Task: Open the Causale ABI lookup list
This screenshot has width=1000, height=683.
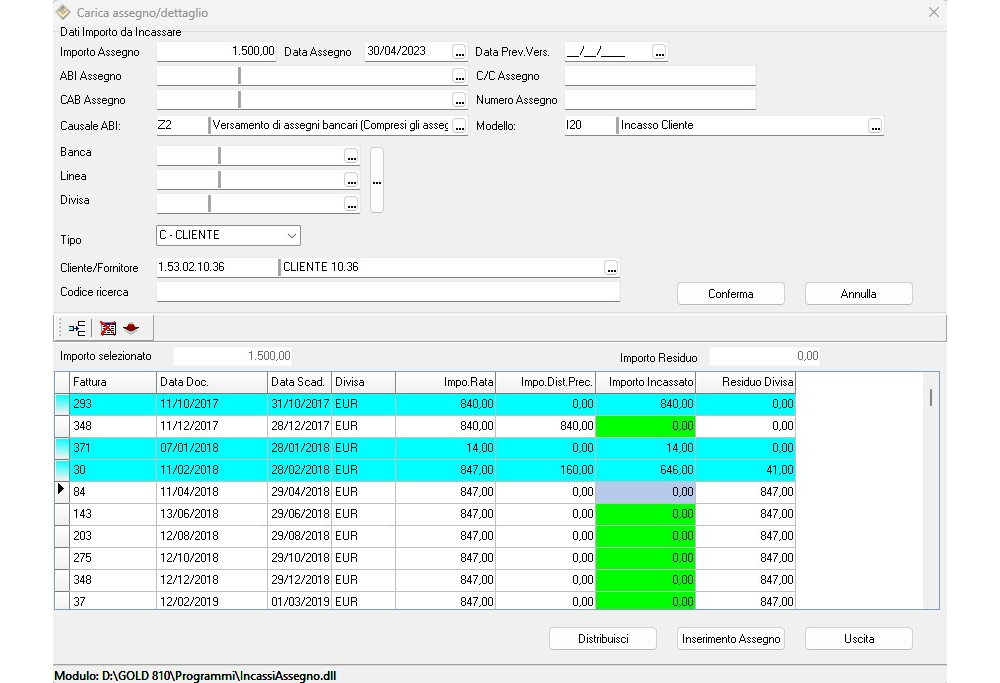Action: click(460, 126)
